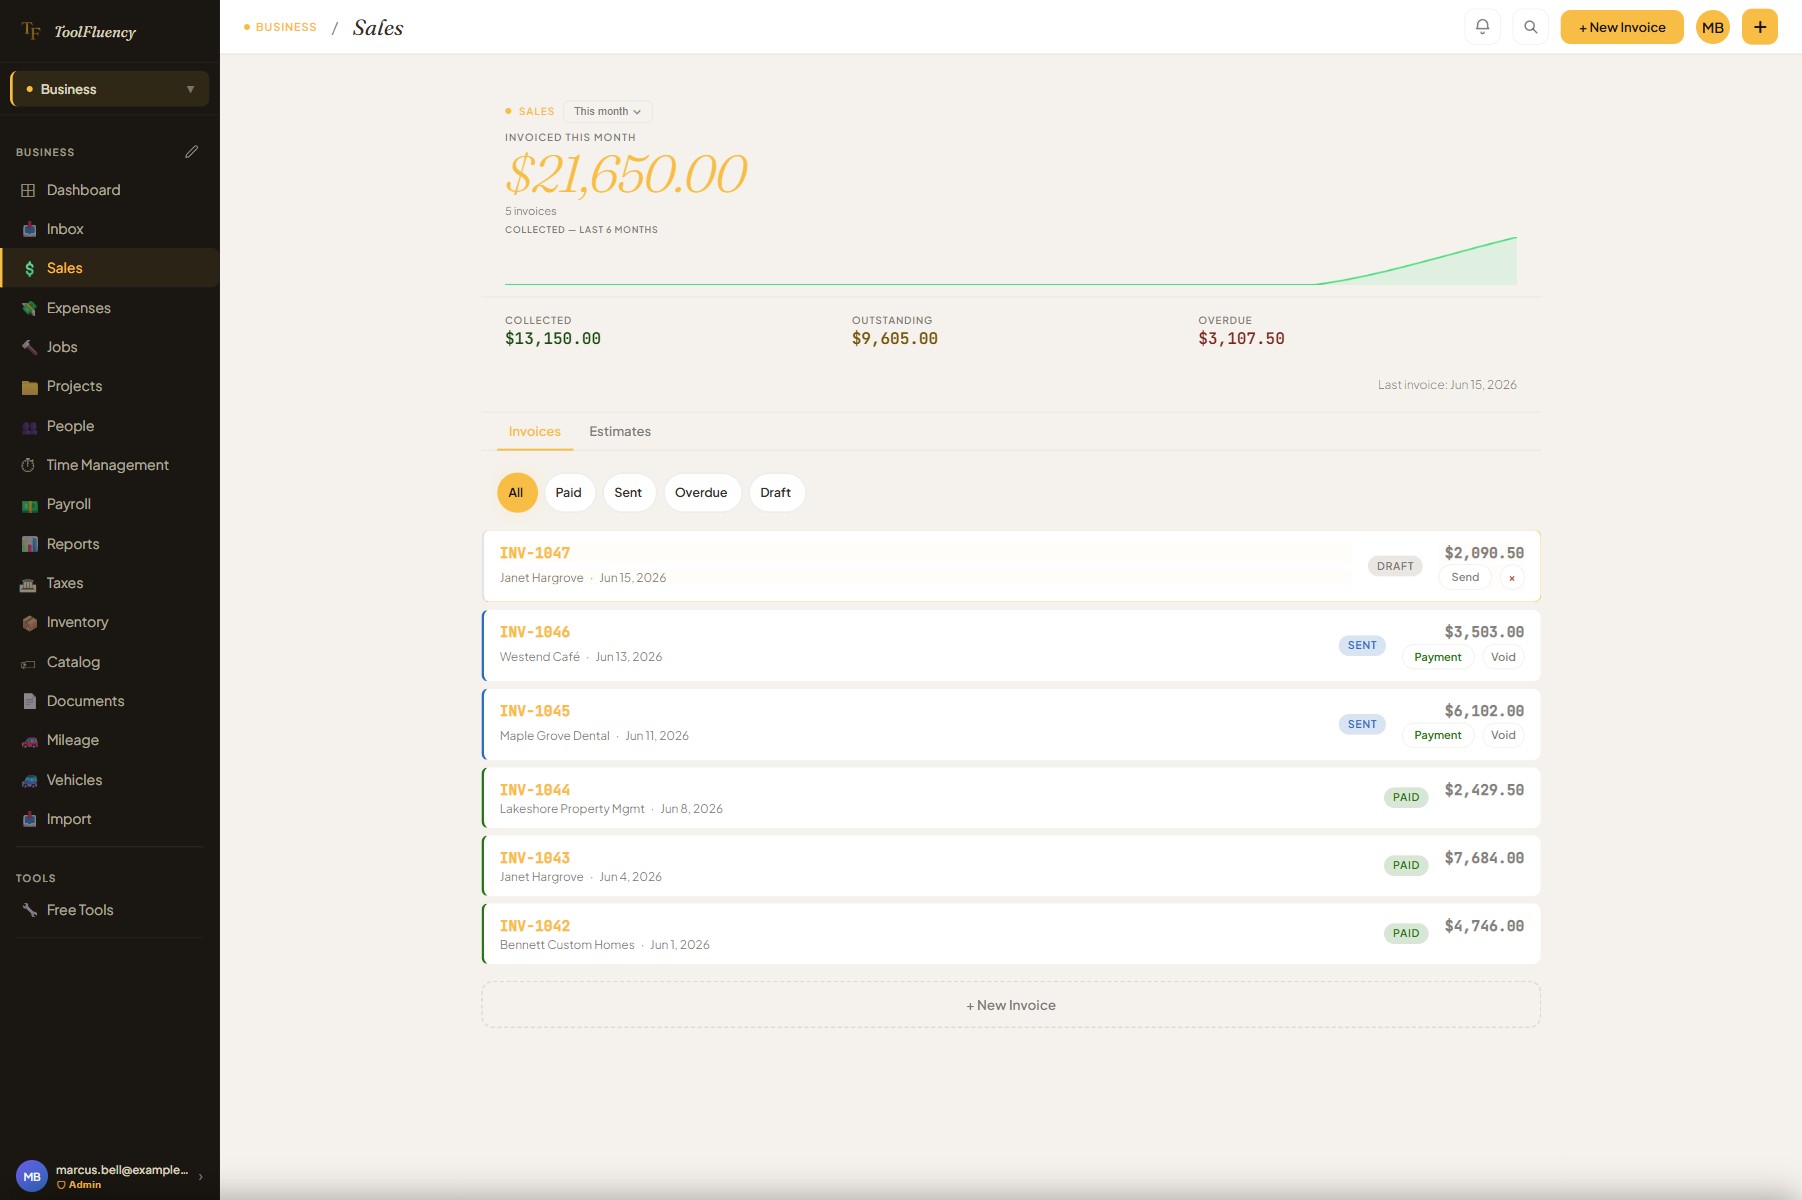Click the BUSINESS breadcrumb link

click(x=285, y=27)
